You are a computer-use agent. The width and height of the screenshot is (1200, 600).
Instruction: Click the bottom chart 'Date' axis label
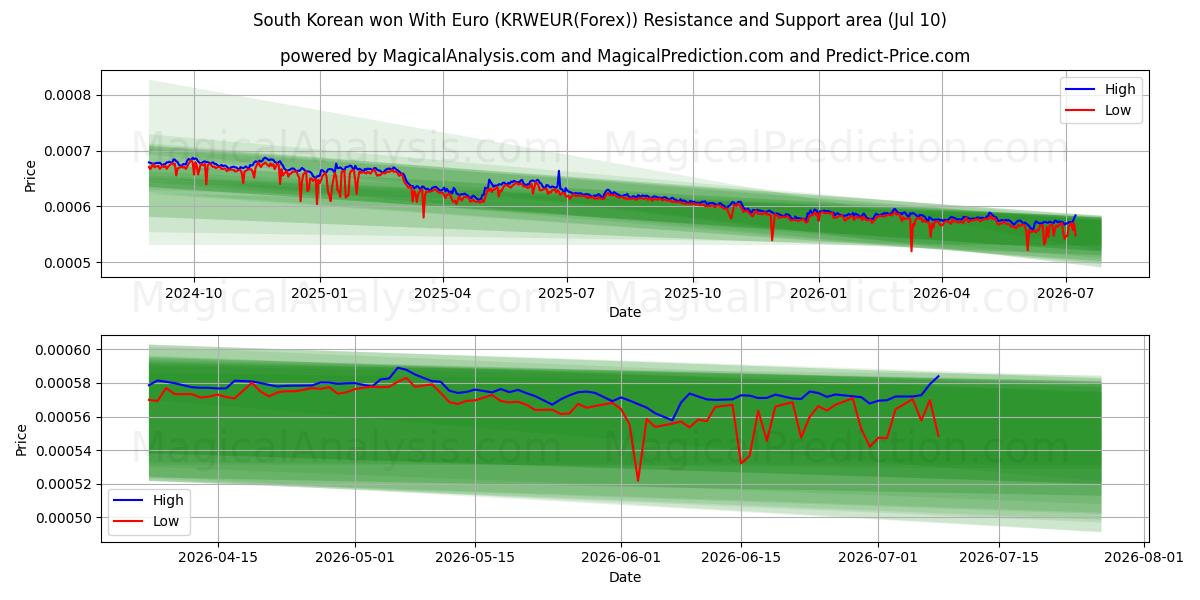[625, 577]
